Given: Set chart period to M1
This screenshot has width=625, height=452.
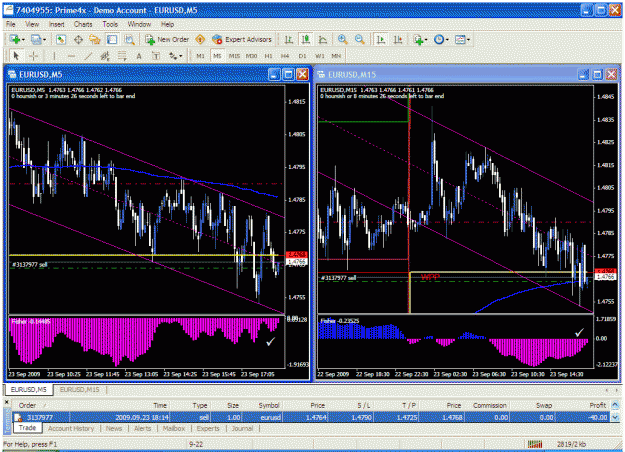Looking at the screenshot, I should pos(200,56).
